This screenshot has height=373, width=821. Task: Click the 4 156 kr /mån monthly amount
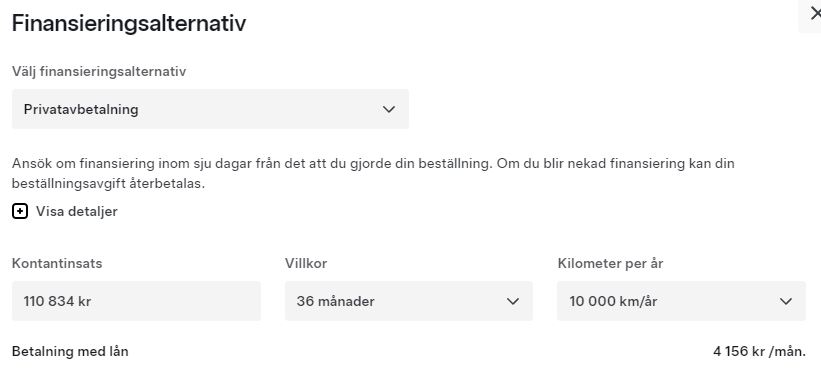click(759, 351)
